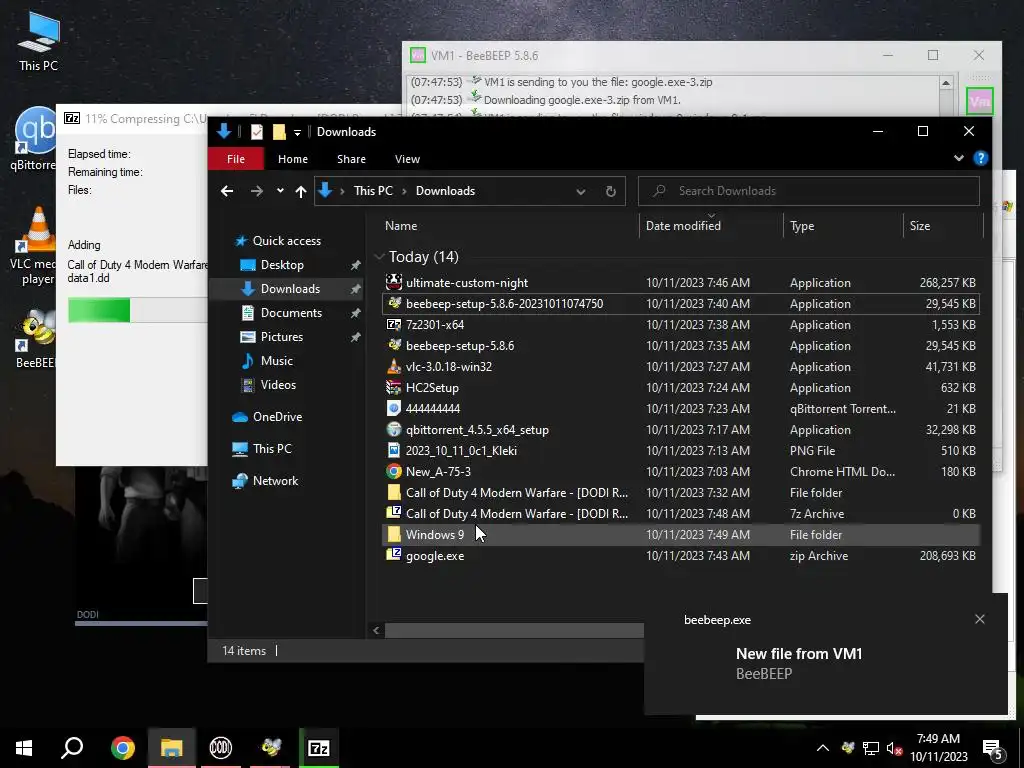This screenshot has width=1024, height=768.
Task: Select Pictures in the navigation pane
Action: coord(281,337)
